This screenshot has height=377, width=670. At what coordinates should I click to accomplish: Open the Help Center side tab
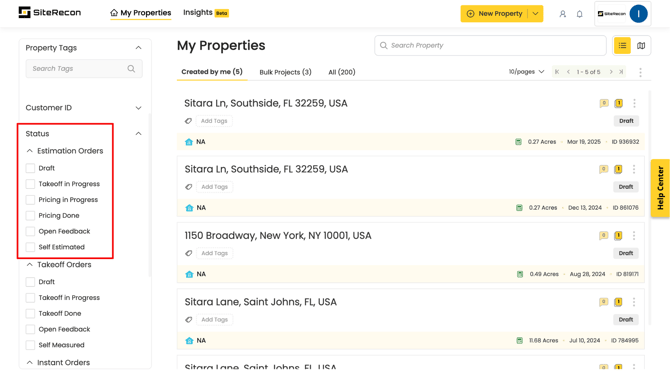(x=660, y=188)
